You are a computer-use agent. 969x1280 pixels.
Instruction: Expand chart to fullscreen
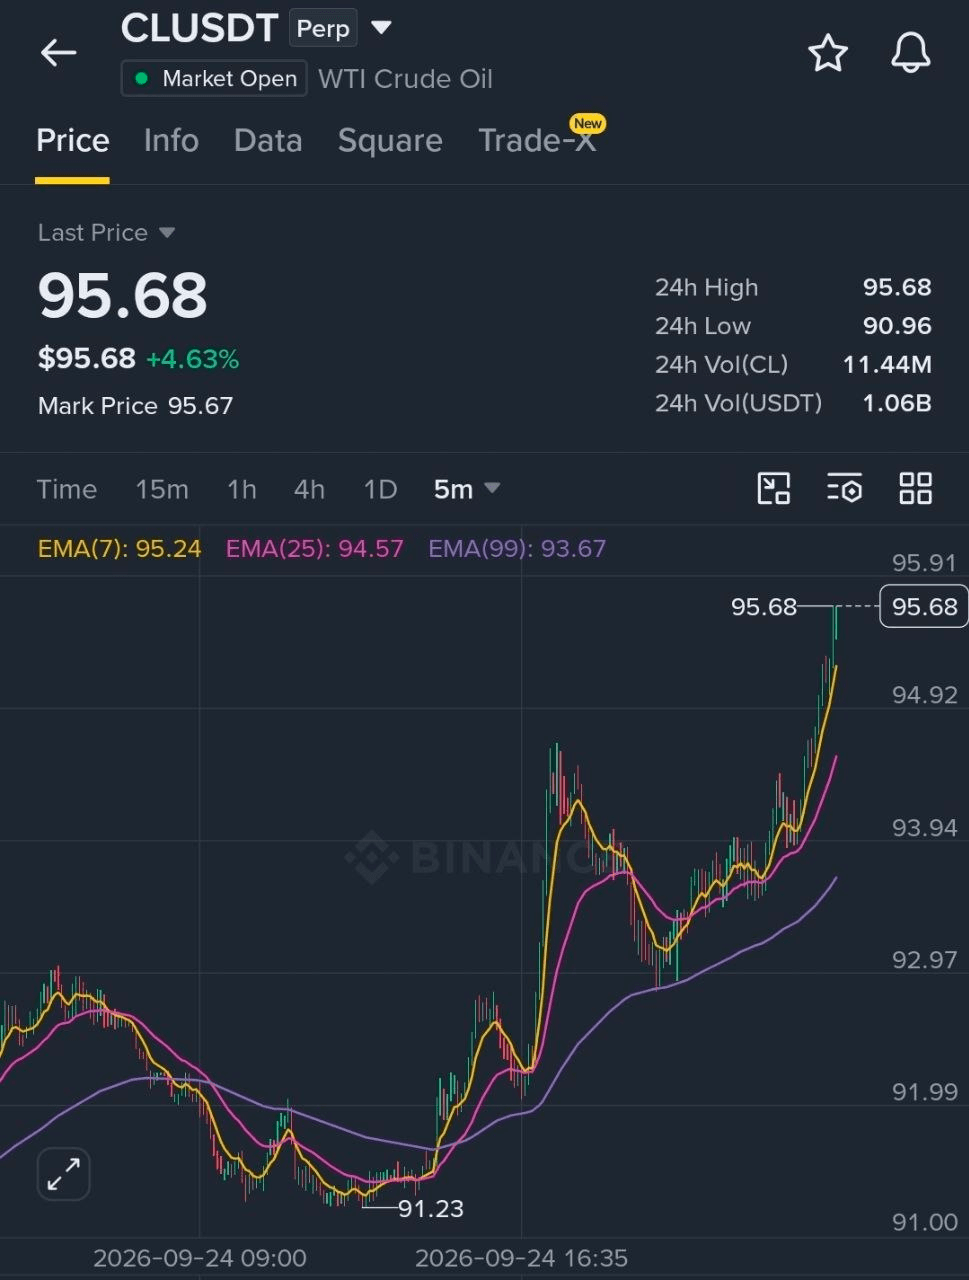tap(63, 1174)
